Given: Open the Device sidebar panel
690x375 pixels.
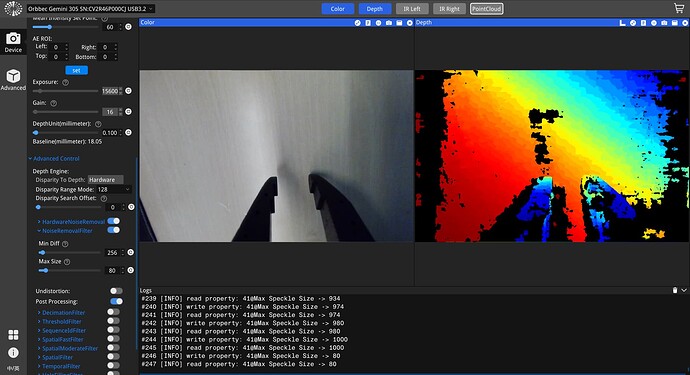Looking at the screenshot, I should (x=13, y=42).
